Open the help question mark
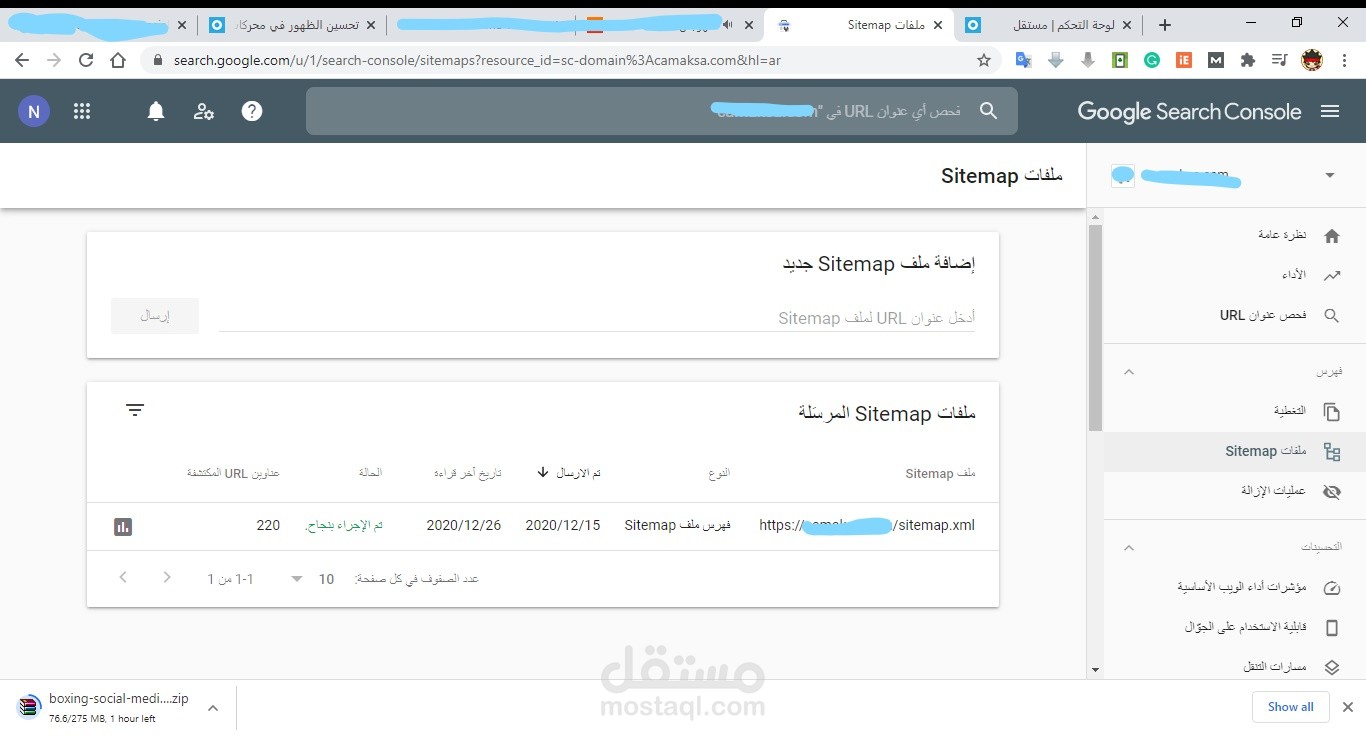The image size is (1366, 736). click(252, 111)
